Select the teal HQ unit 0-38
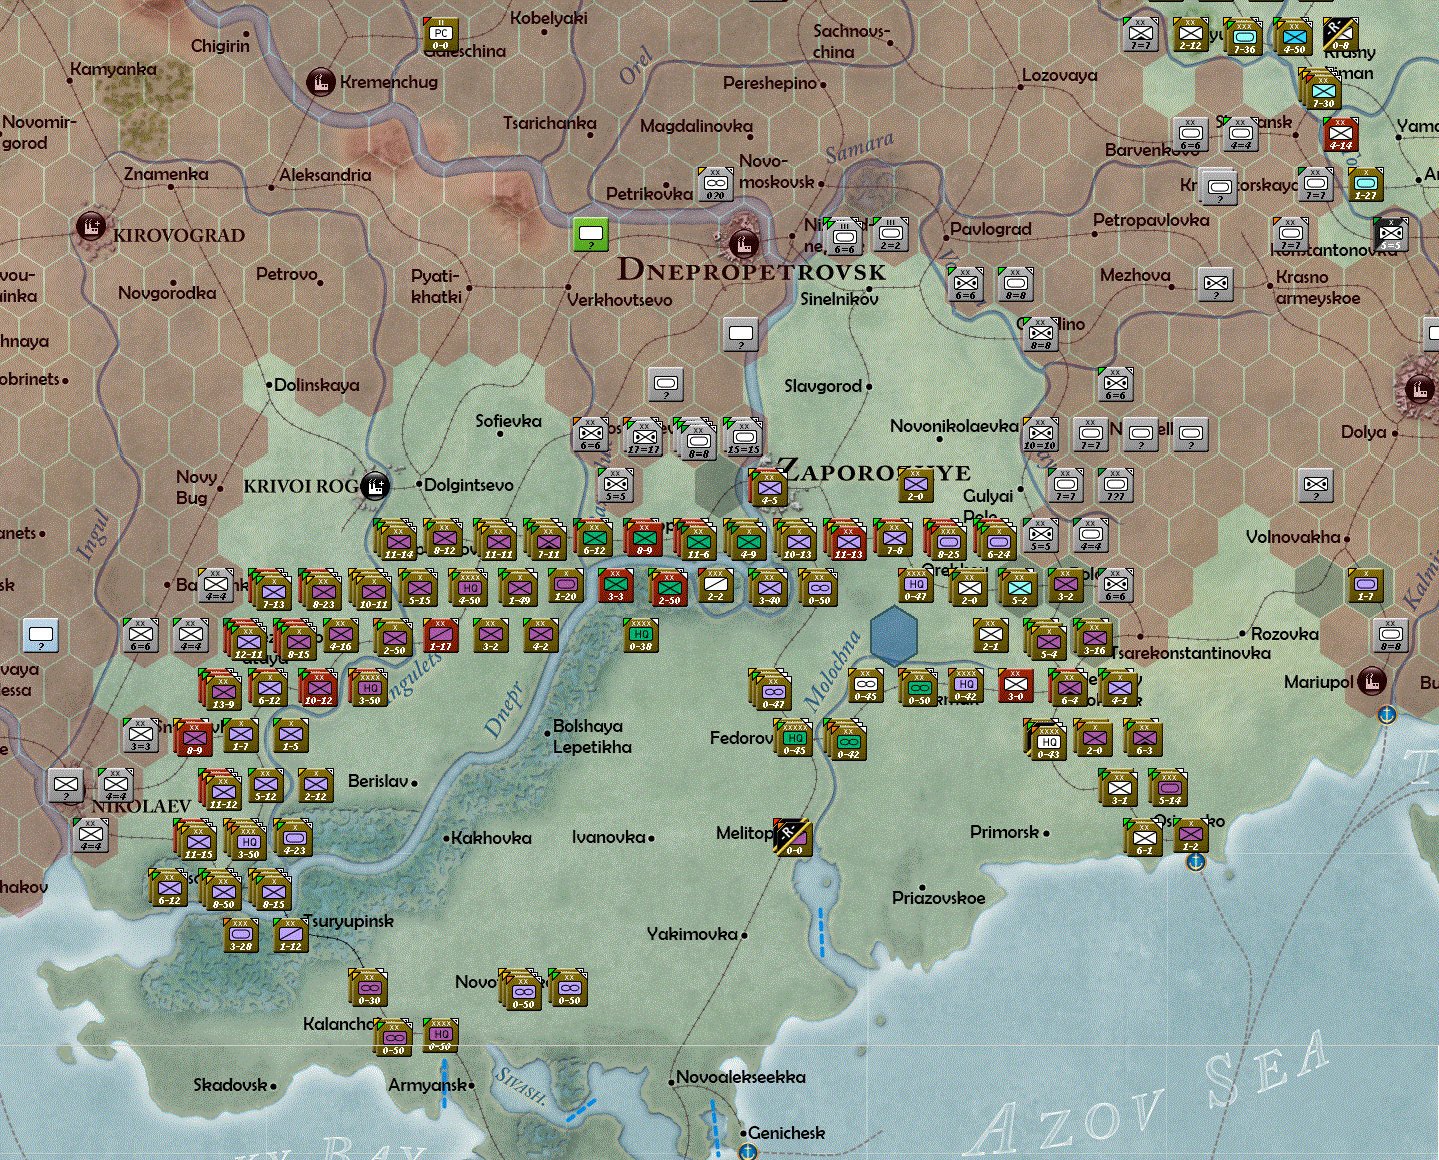Viewport: 1439px width, 1160px height. (641, 635)
